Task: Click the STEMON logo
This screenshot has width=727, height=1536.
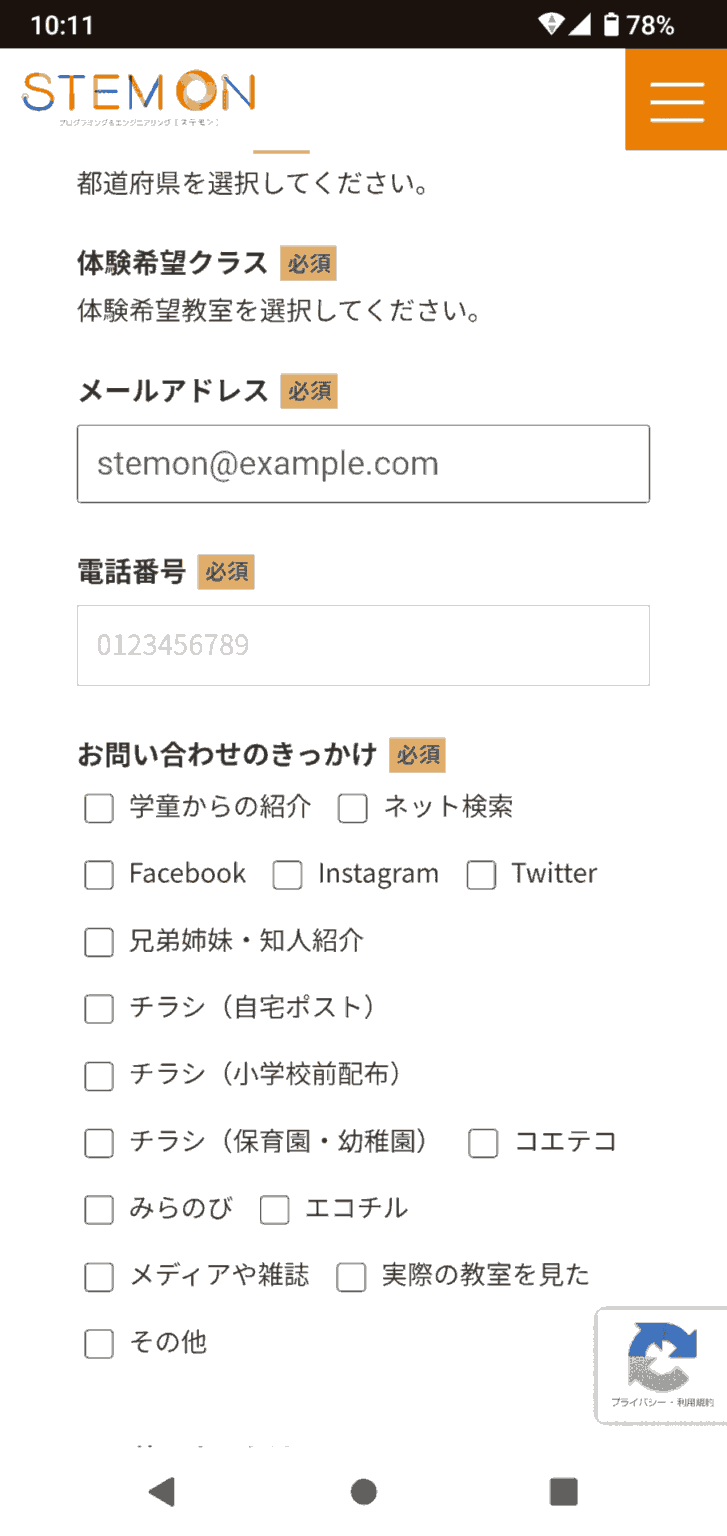Action: [138, 96]
